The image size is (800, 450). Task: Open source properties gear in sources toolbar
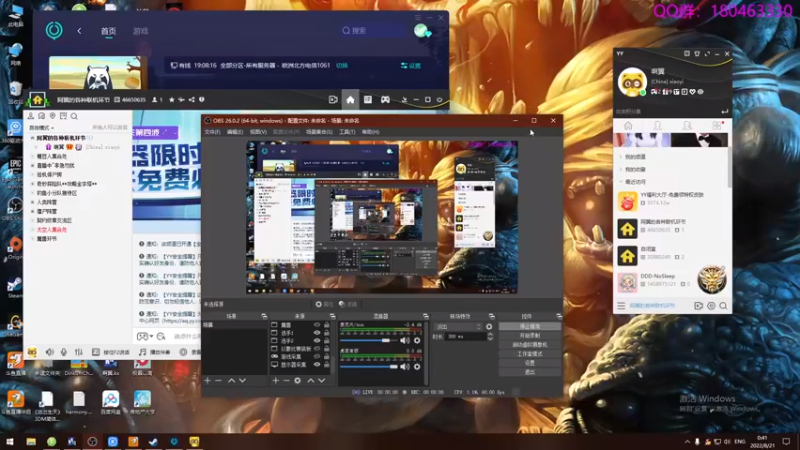point(297,381)
